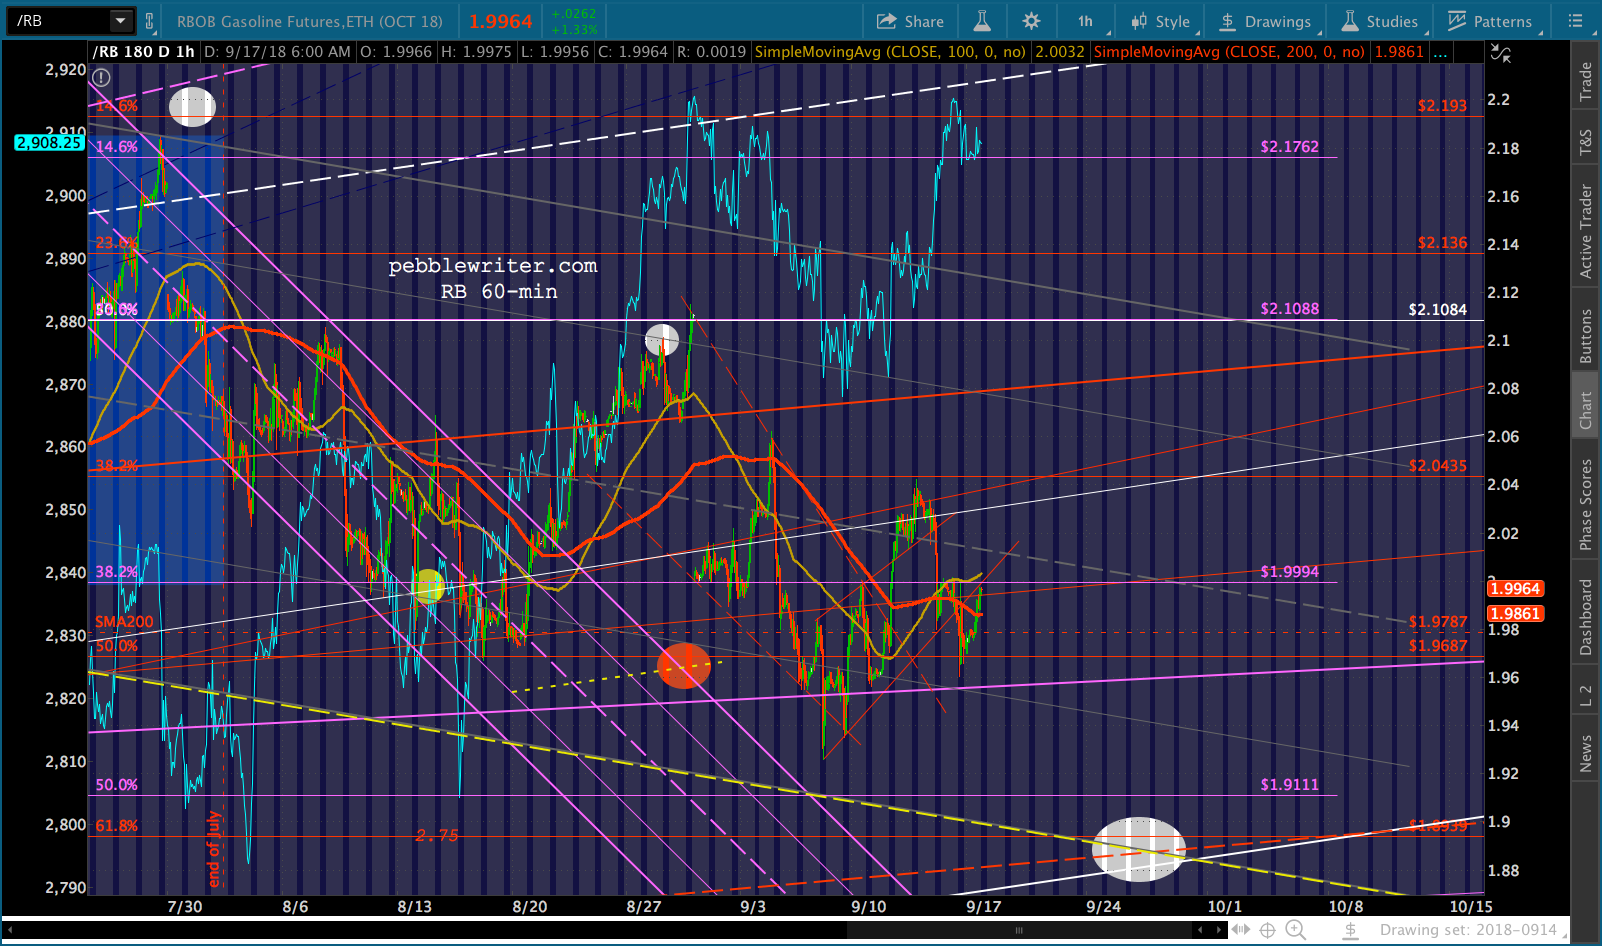Click the $1.9687 price level label

(1437, 646)
